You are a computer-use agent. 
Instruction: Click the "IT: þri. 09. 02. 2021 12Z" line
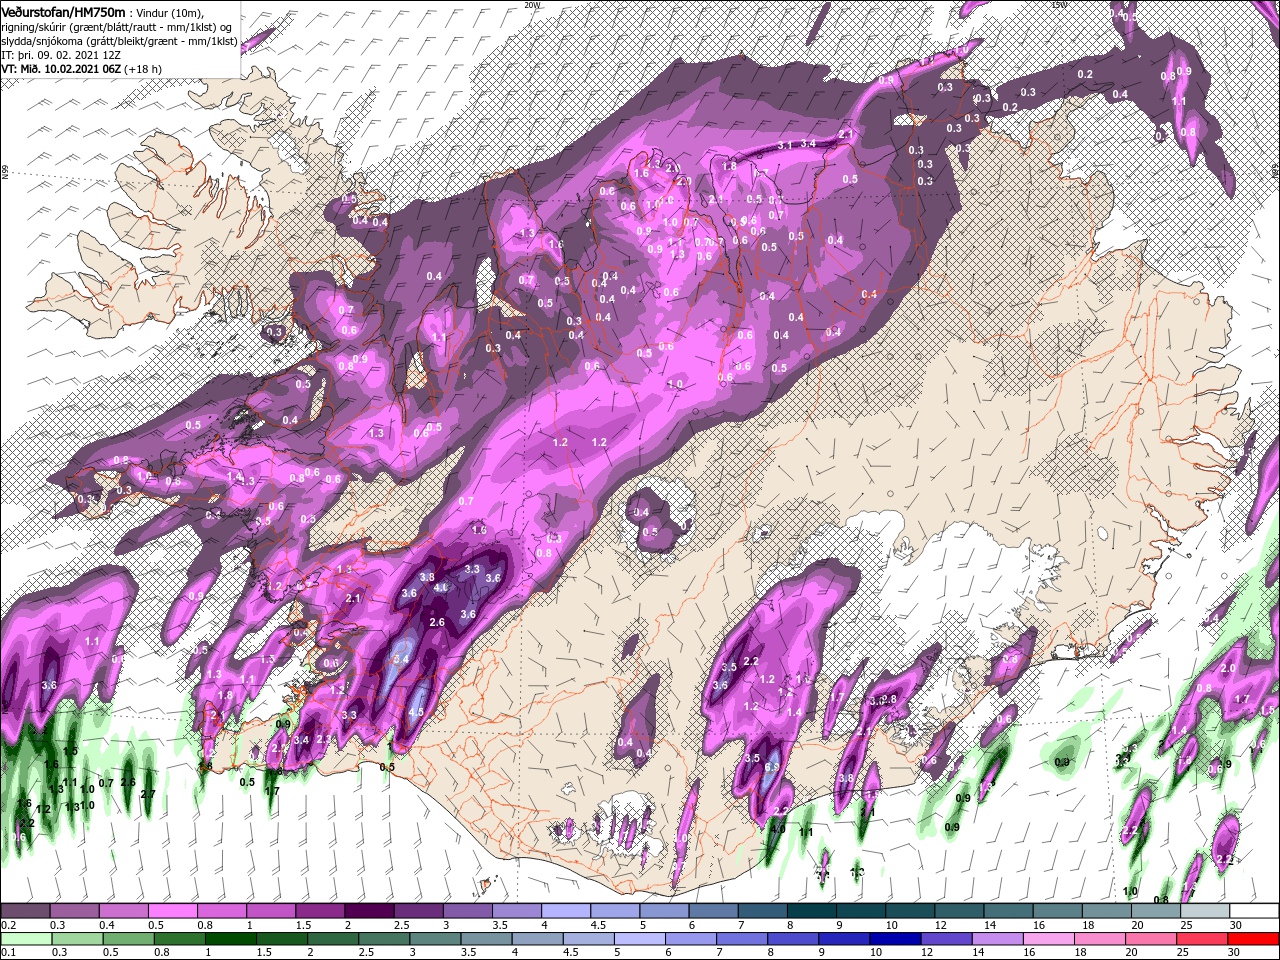point(61,55)
